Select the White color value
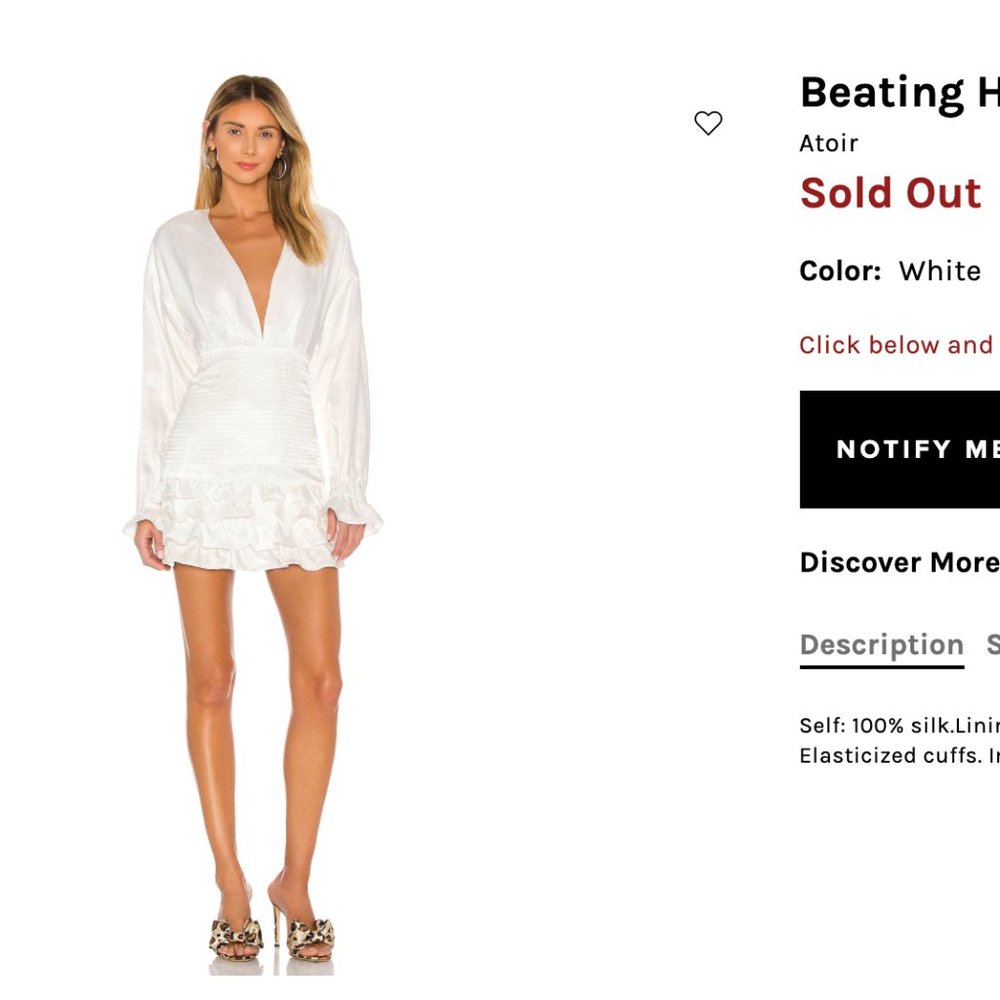The width and height of the screenshot is (1000, 1000). click(x=940, y=271)
